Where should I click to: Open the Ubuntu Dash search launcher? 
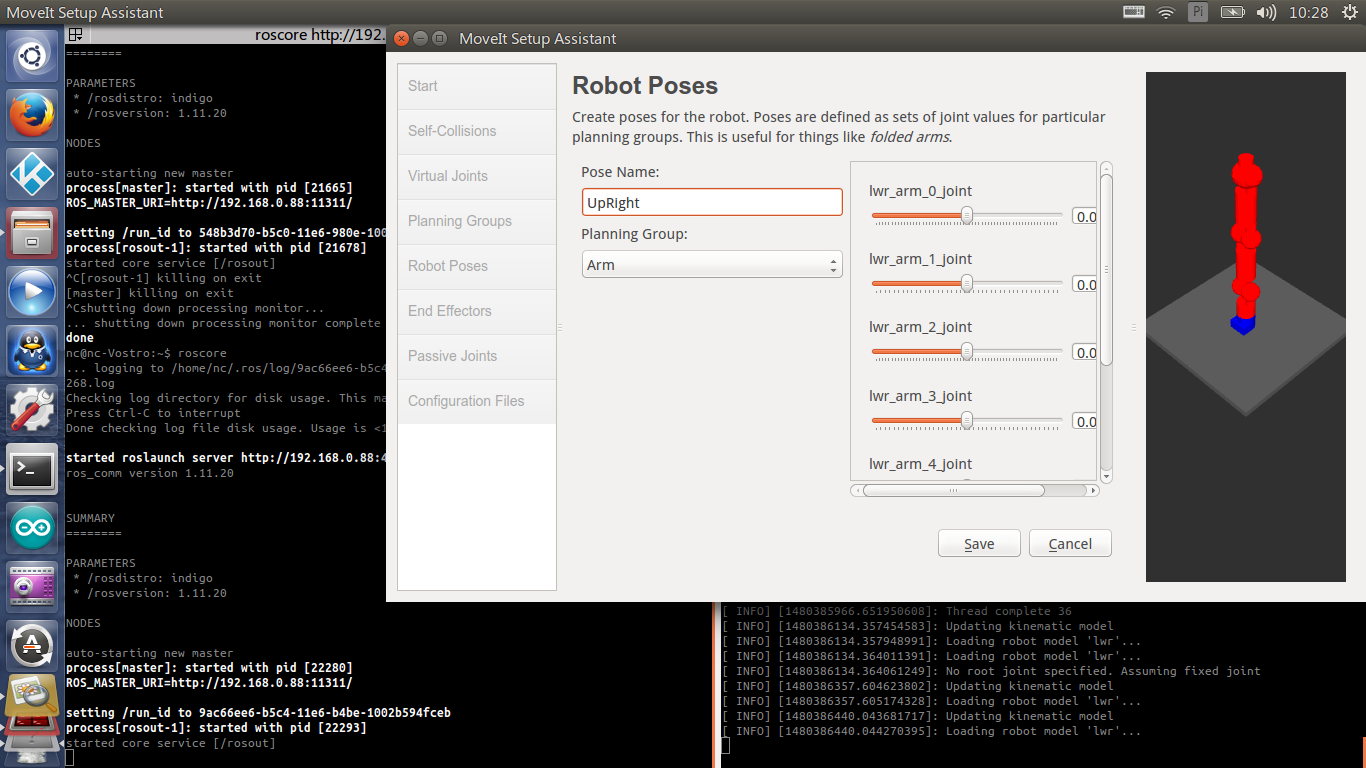click(x=33, y=57)
